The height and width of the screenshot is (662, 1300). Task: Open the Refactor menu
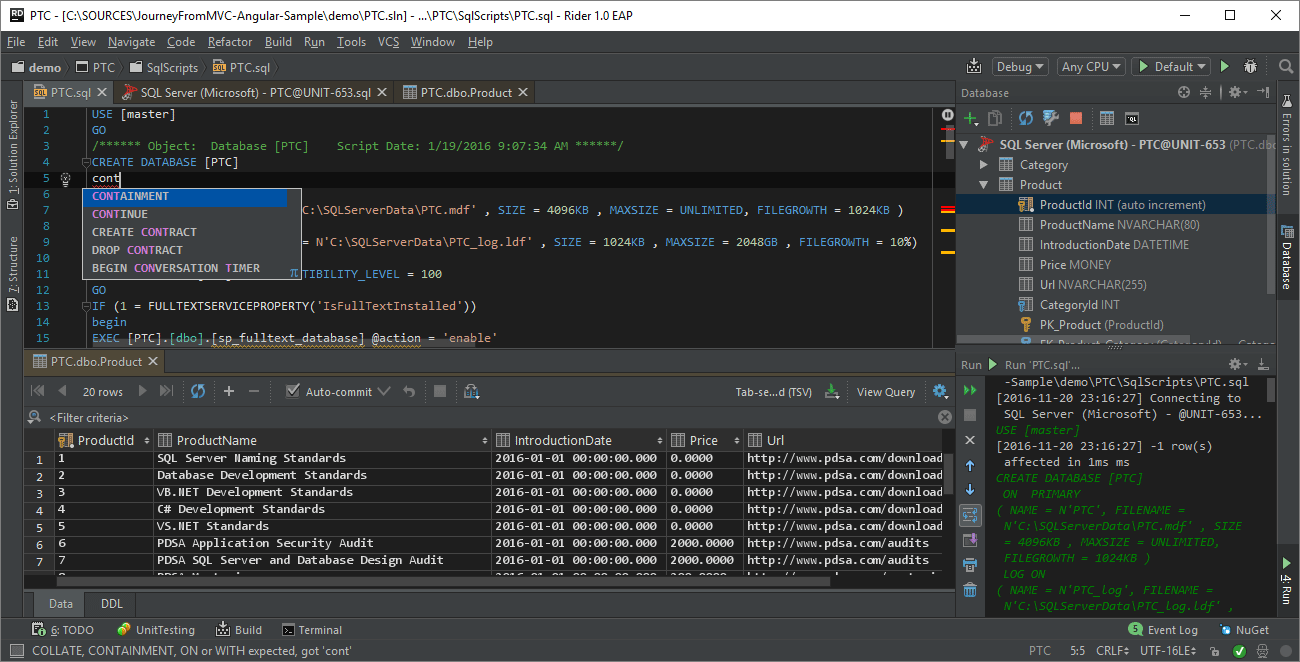(230, 42)
